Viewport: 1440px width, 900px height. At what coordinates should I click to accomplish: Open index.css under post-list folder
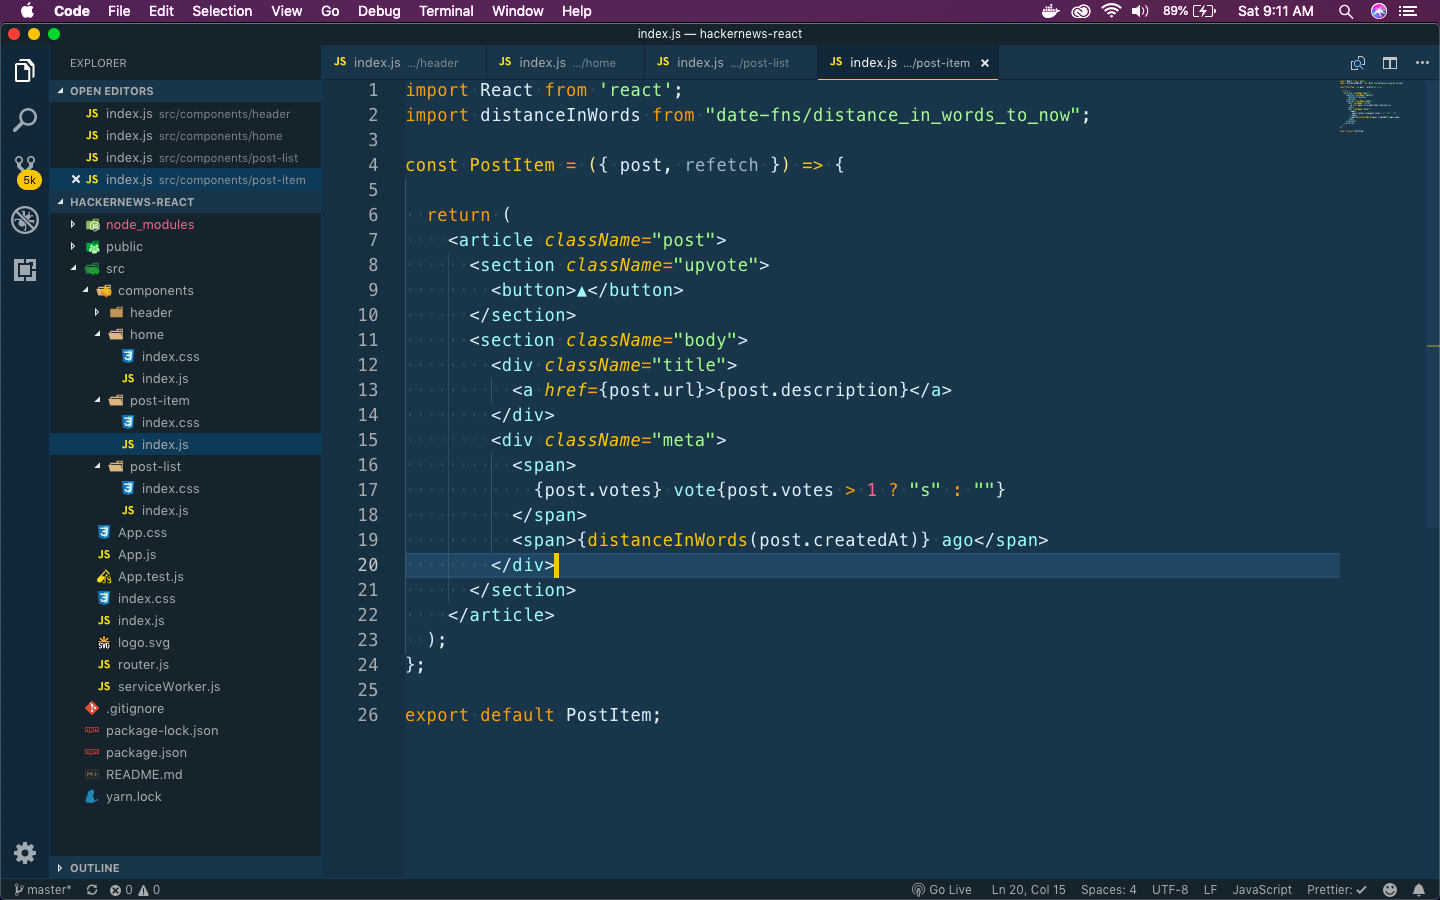pyautogui.click(x=185, y=489)
